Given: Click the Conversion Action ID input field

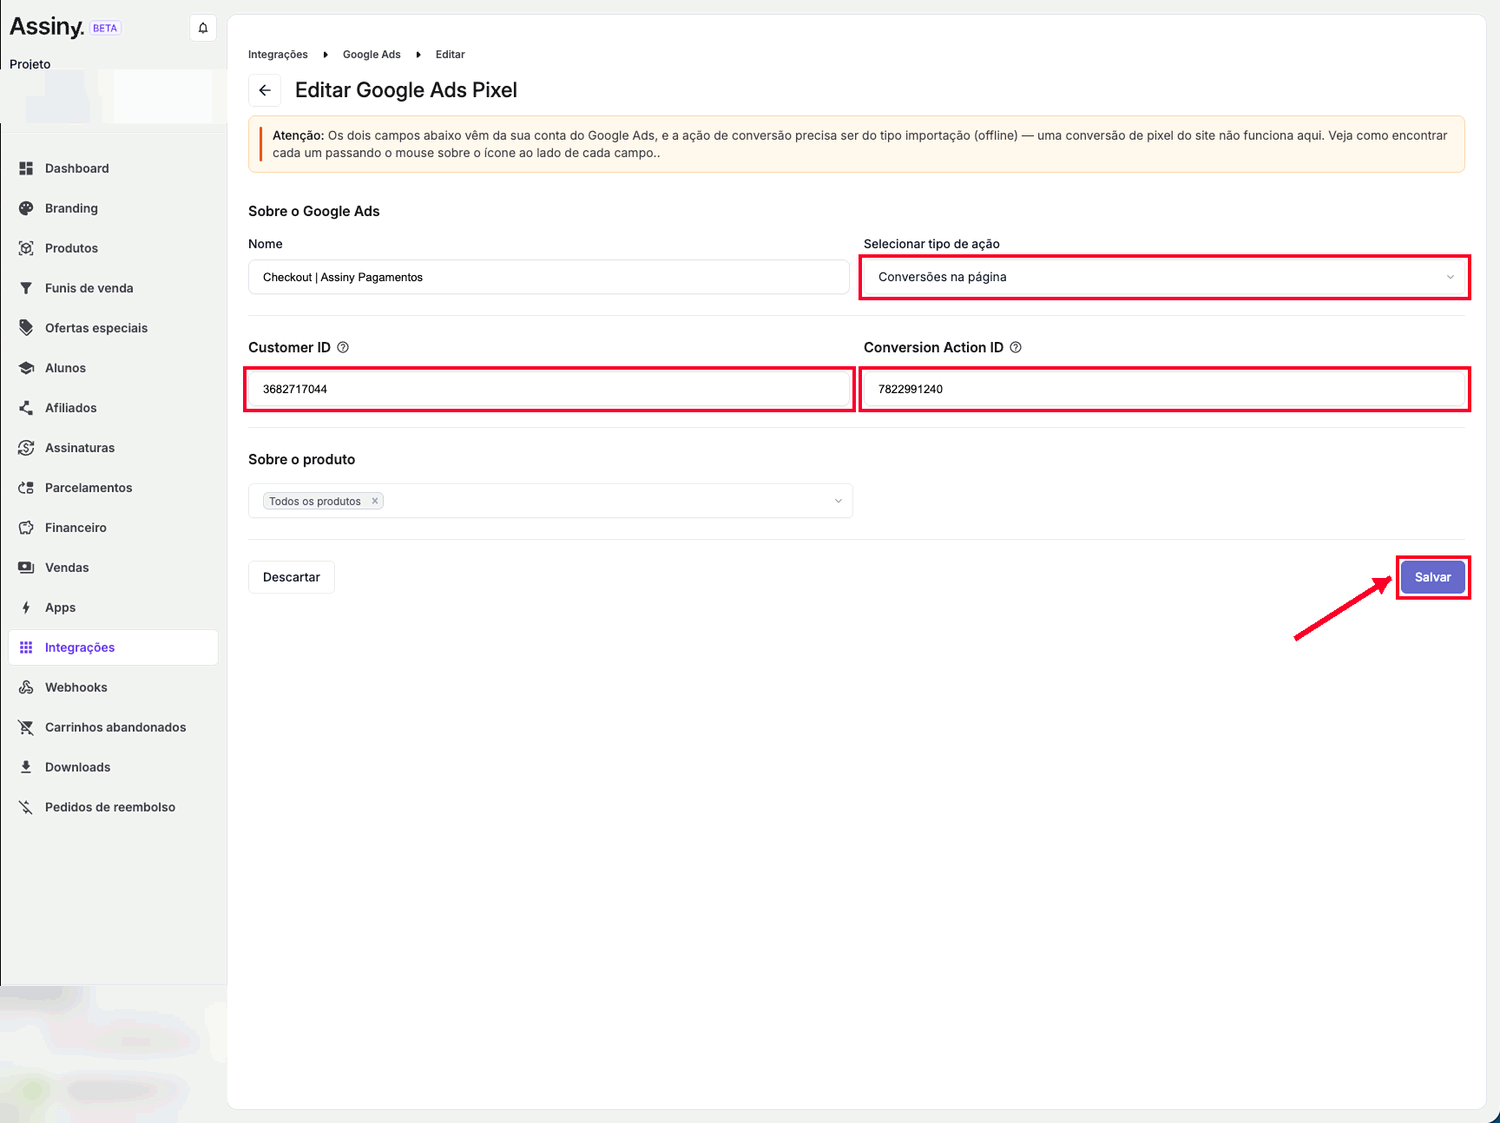Looking at the screenshot, I should [x=1165, y=389].
